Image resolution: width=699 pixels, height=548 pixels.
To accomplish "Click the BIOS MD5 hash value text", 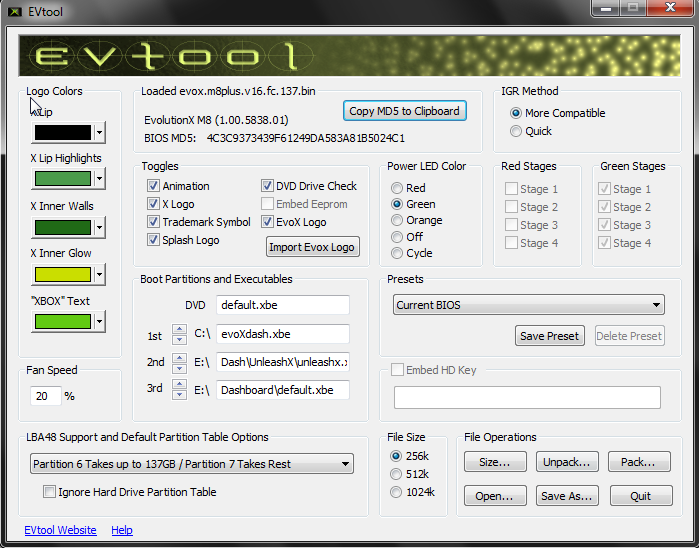I will point(306,138).
